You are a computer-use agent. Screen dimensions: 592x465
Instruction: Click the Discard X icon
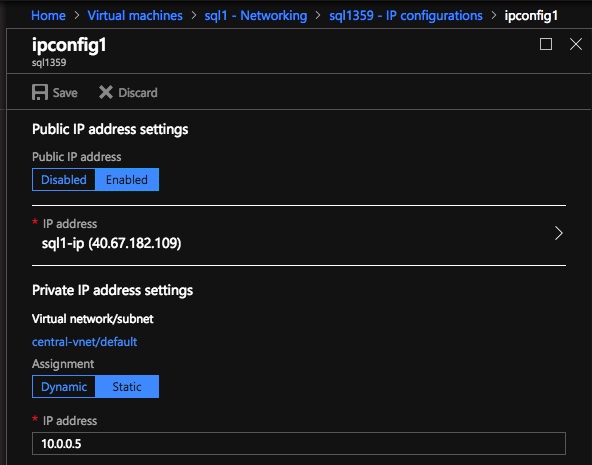pos(106,92)
